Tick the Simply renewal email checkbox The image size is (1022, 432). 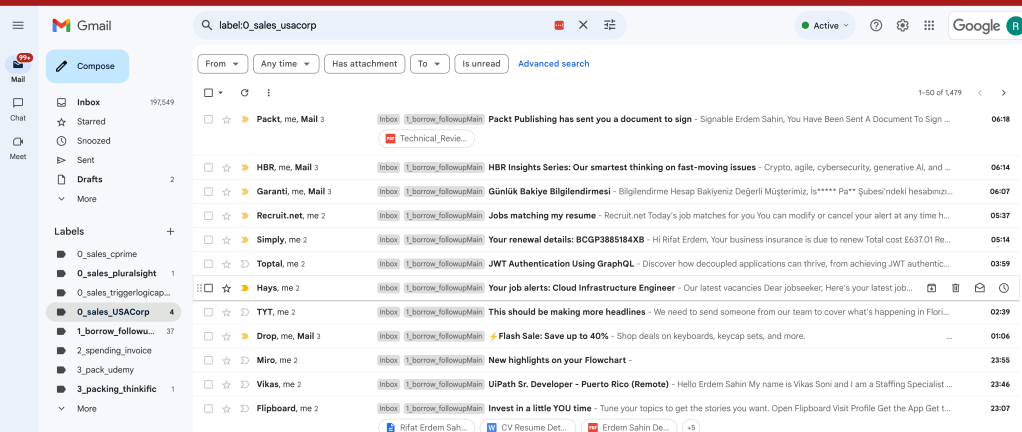point(209,240)
